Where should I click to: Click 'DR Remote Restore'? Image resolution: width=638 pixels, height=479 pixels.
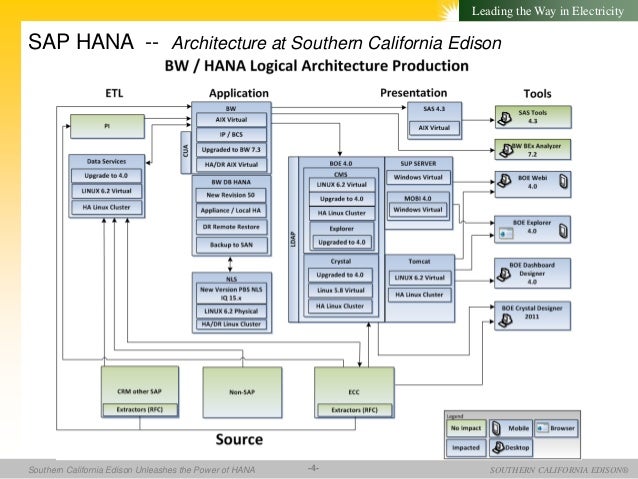(x=231, y=227)
